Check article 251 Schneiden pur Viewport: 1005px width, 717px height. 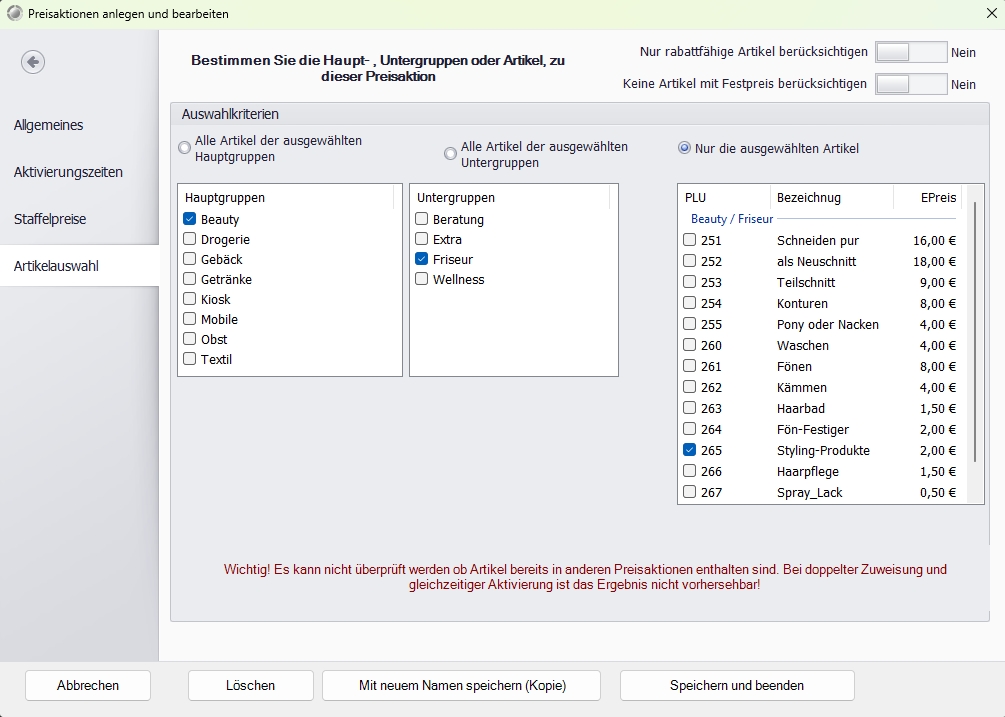point(690,240)
